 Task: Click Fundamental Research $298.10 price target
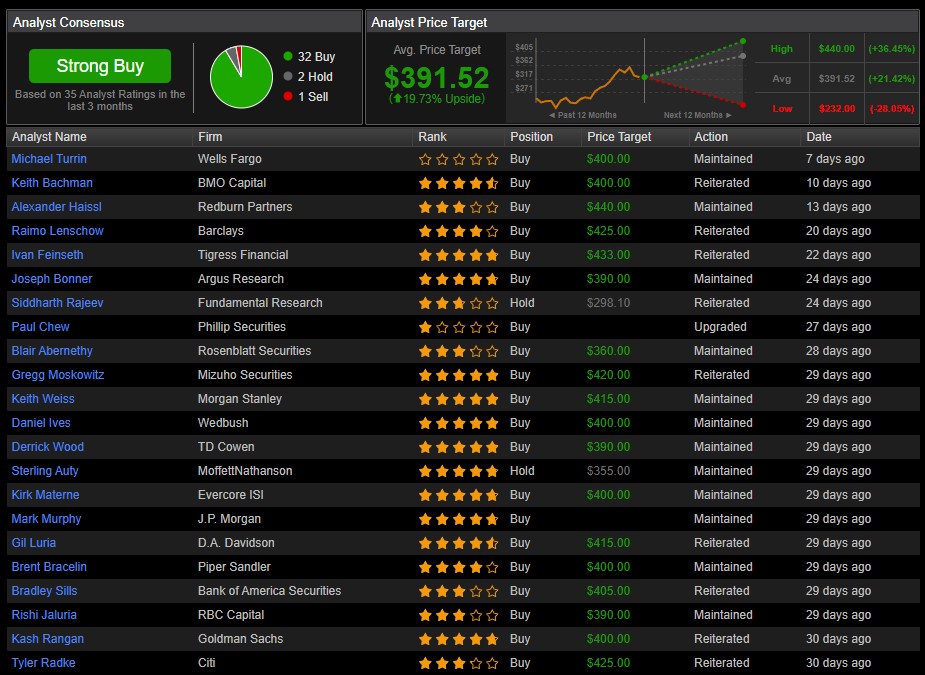pos(608,303)
